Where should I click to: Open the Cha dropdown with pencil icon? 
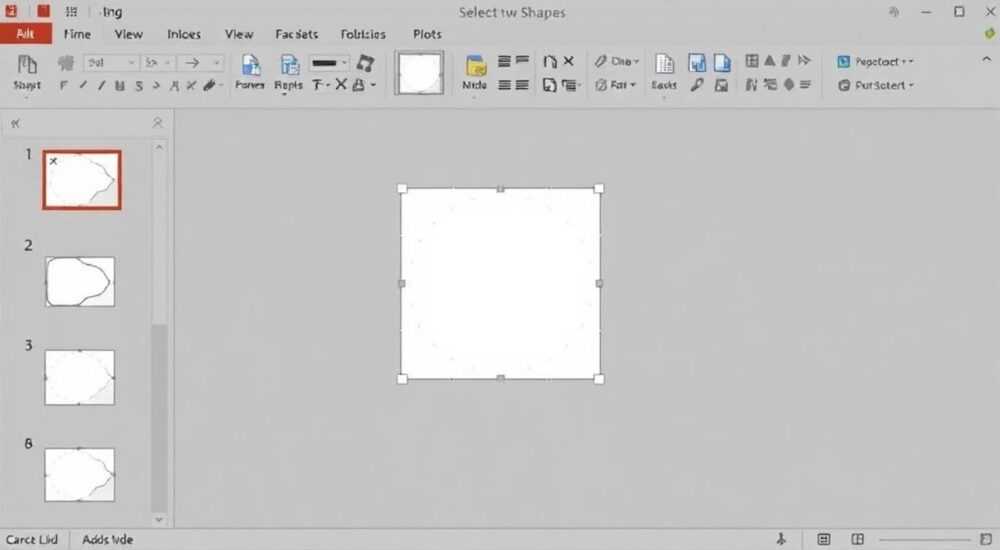tap(617, 61)
